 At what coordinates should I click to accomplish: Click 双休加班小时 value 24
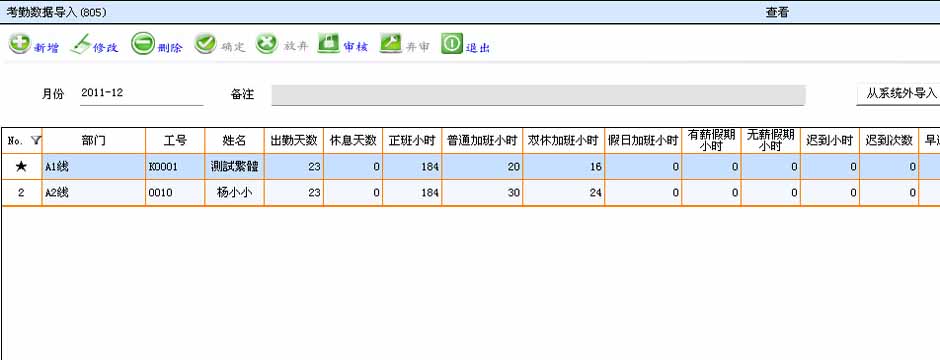pyautogui.click(x=564, y=193)
